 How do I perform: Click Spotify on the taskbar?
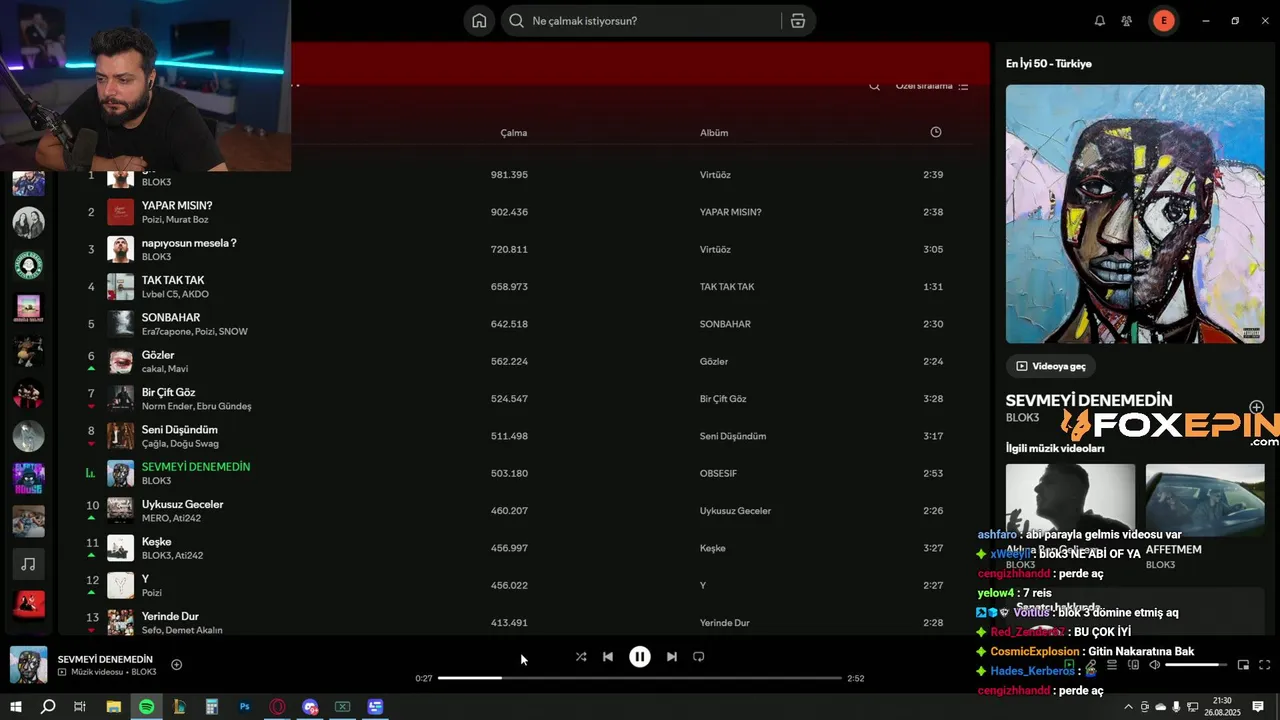(146, 707)
